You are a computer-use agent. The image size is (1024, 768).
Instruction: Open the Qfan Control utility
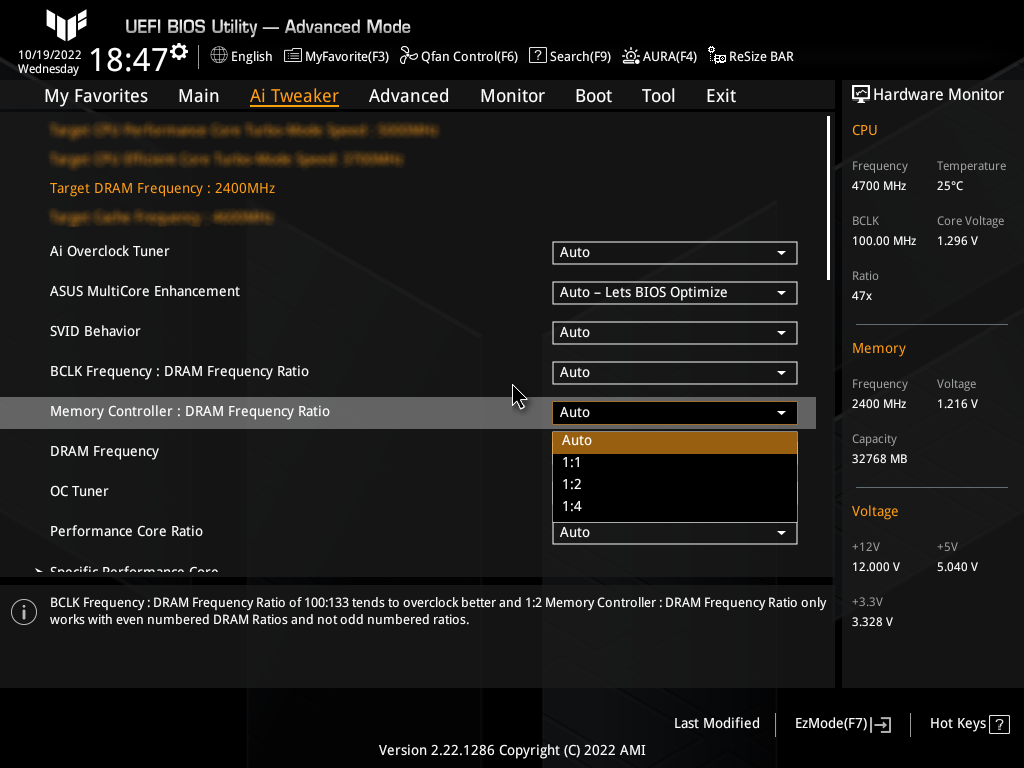(x=458, y=56)
